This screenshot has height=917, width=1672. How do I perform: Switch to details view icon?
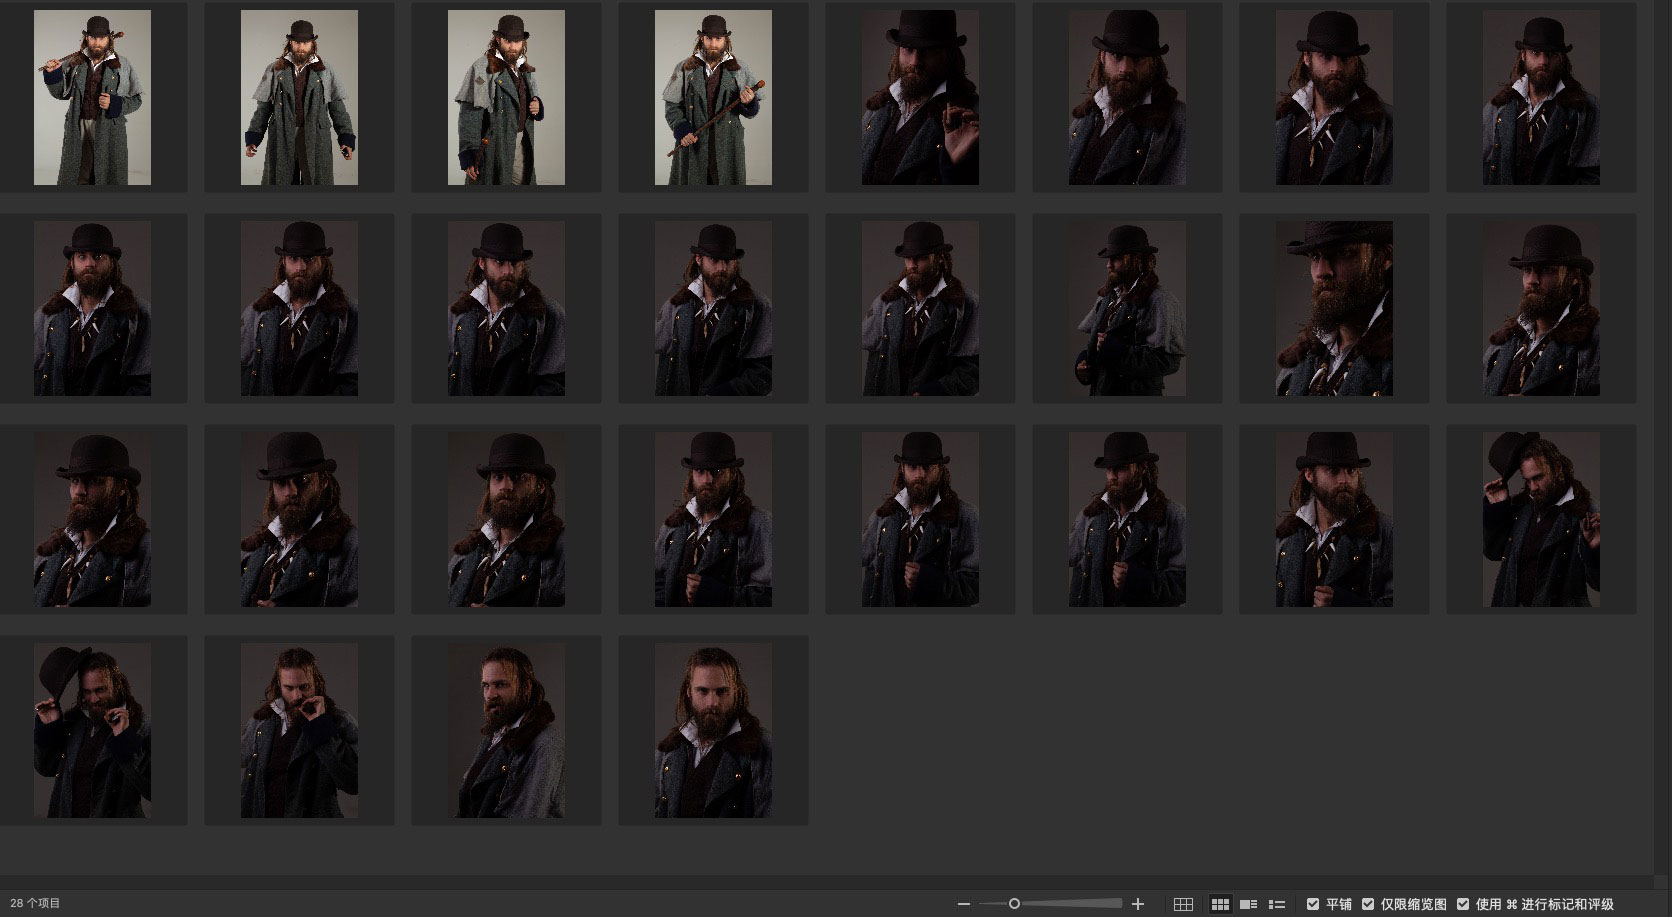click(x=1248, y=904)
